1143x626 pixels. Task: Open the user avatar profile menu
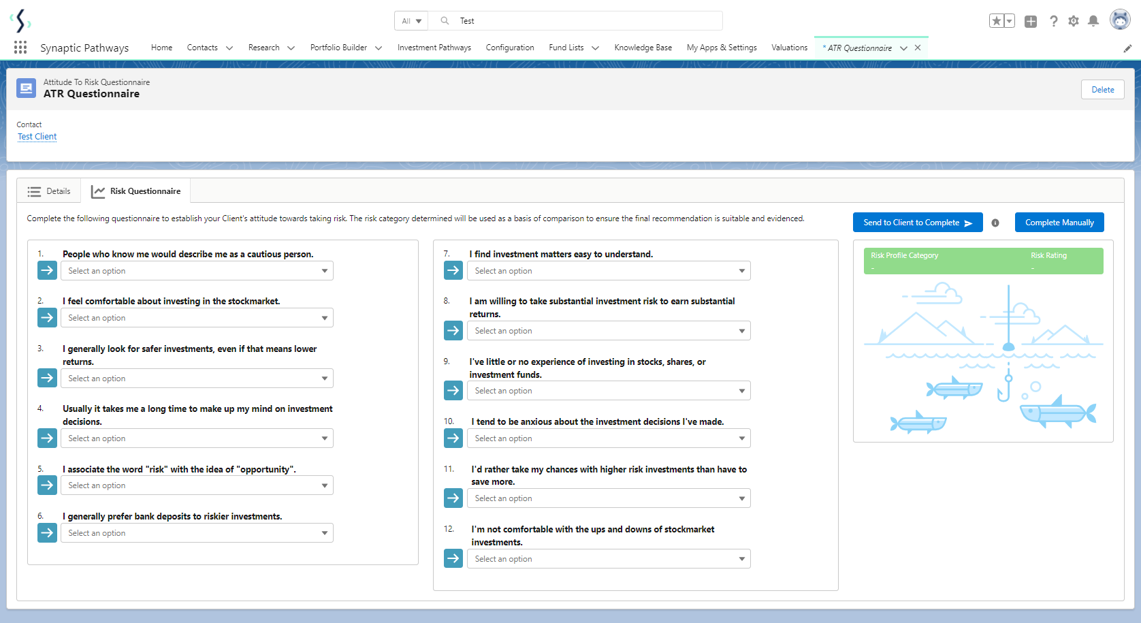[1120, 21]
